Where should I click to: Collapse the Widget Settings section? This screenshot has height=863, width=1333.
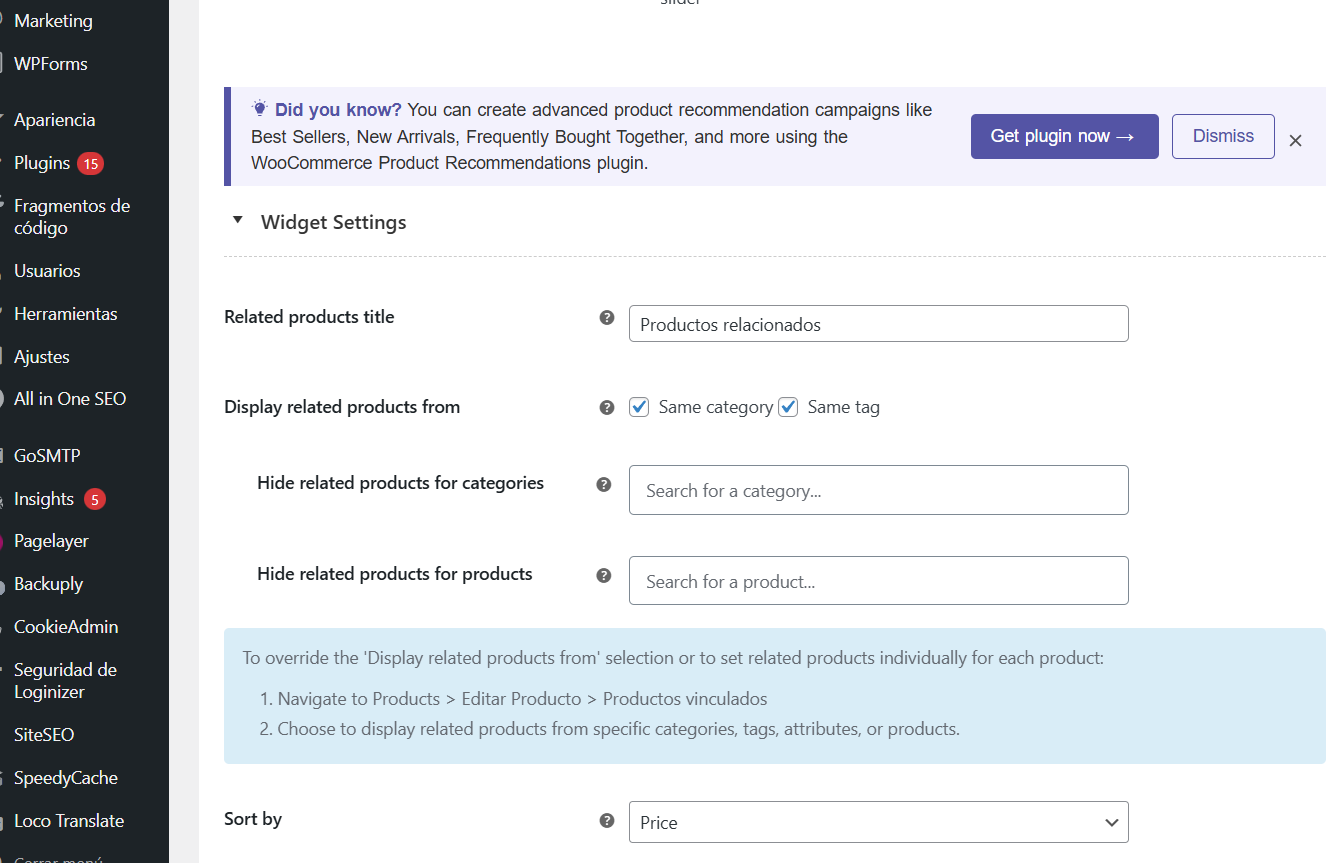click(x=238, y=221)
